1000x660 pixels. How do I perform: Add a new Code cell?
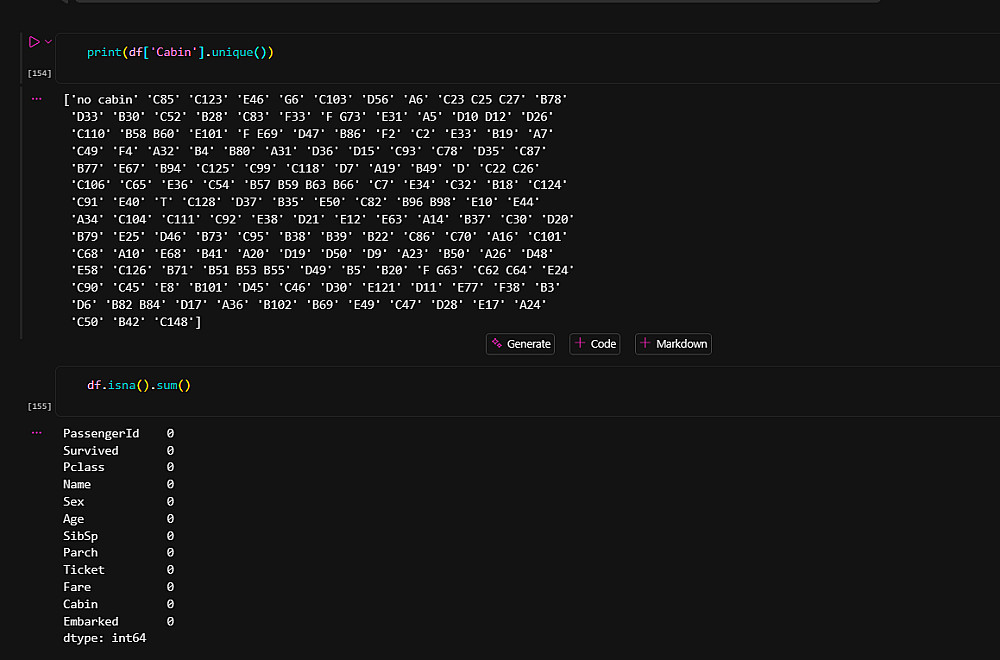[595, 344]
